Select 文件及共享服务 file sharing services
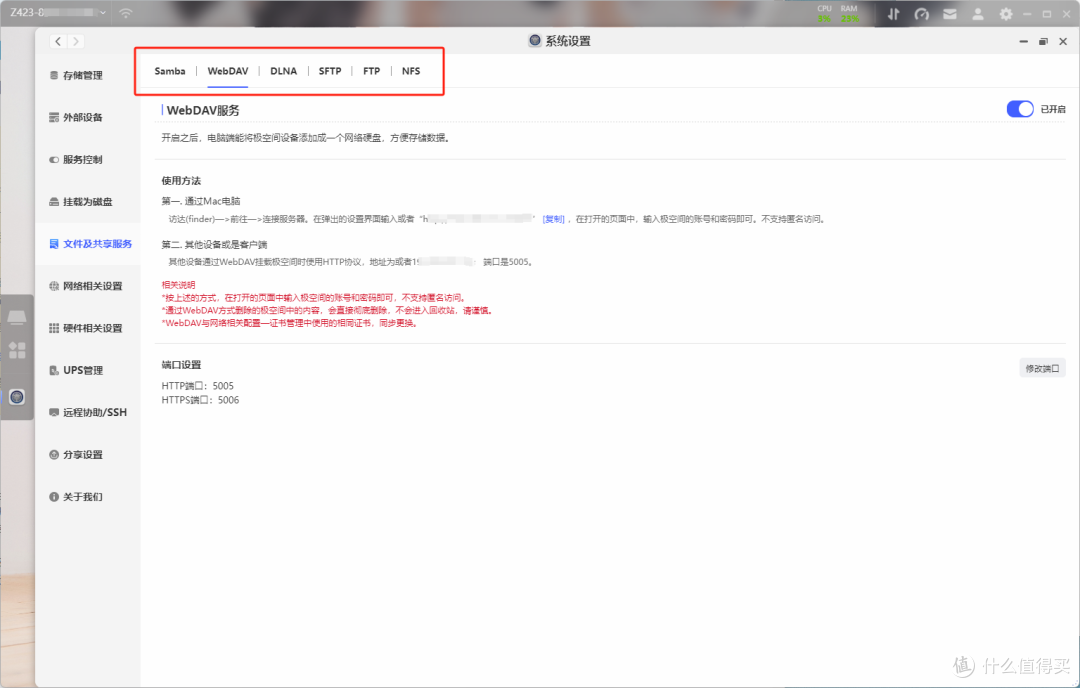Viewport: 1080px width, 688px height. pyautogui.click(x=90, y=244)
